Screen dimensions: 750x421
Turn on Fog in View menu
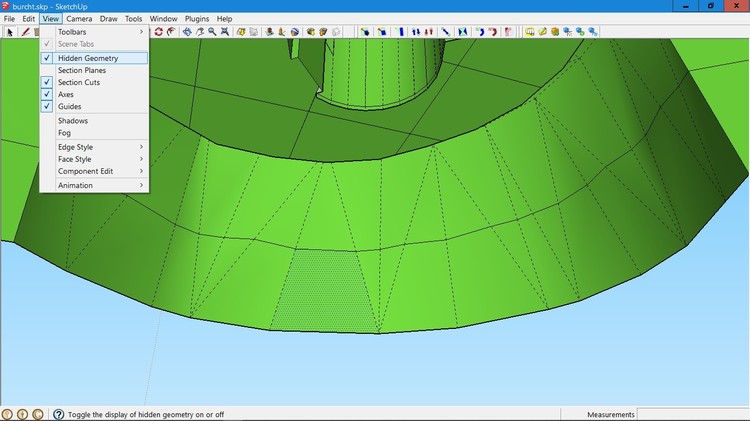click(x=65, y=133)
